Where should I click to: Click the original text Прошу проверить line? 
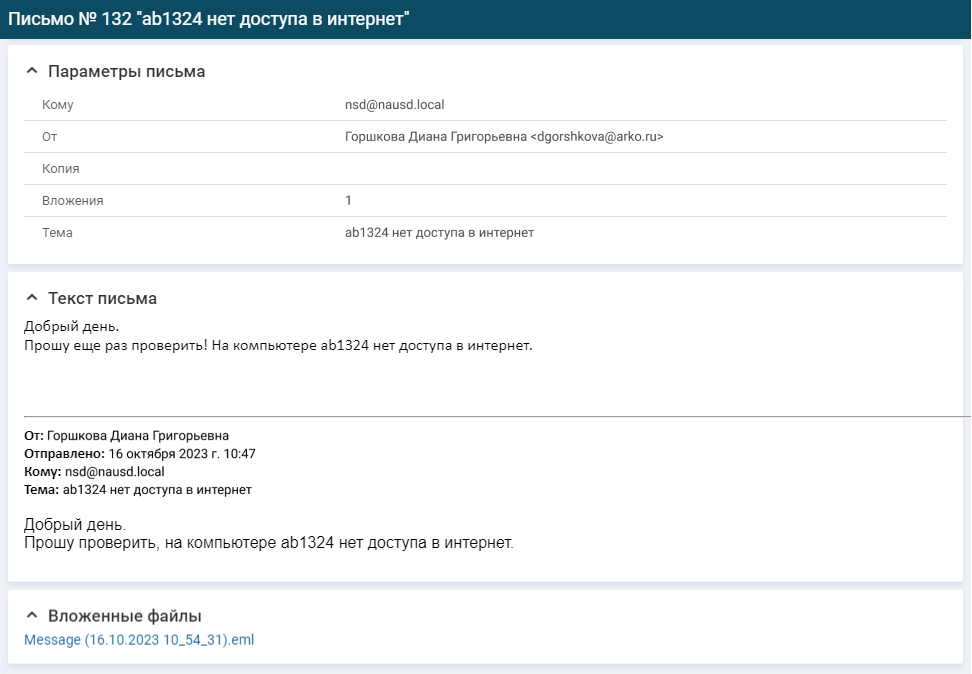(x=268, y=543)
